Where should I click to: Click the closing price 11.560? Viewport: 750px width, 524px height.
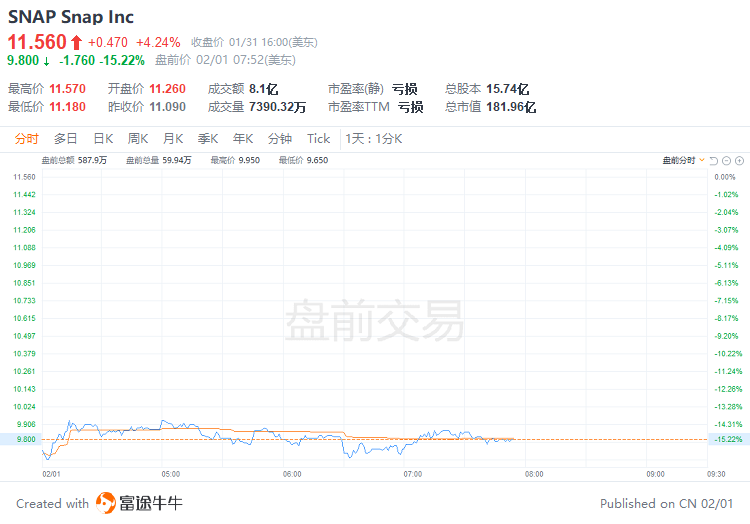tap(37, 42)
